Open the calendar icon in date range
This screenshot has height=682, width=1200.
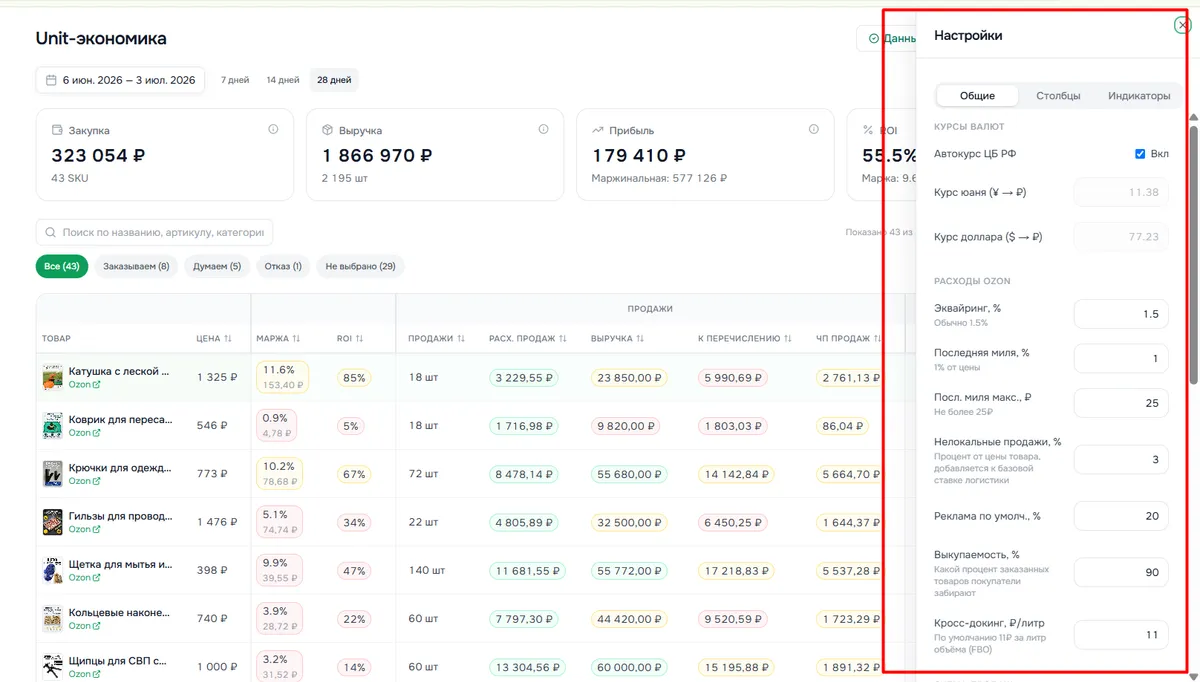coord(51,80)
